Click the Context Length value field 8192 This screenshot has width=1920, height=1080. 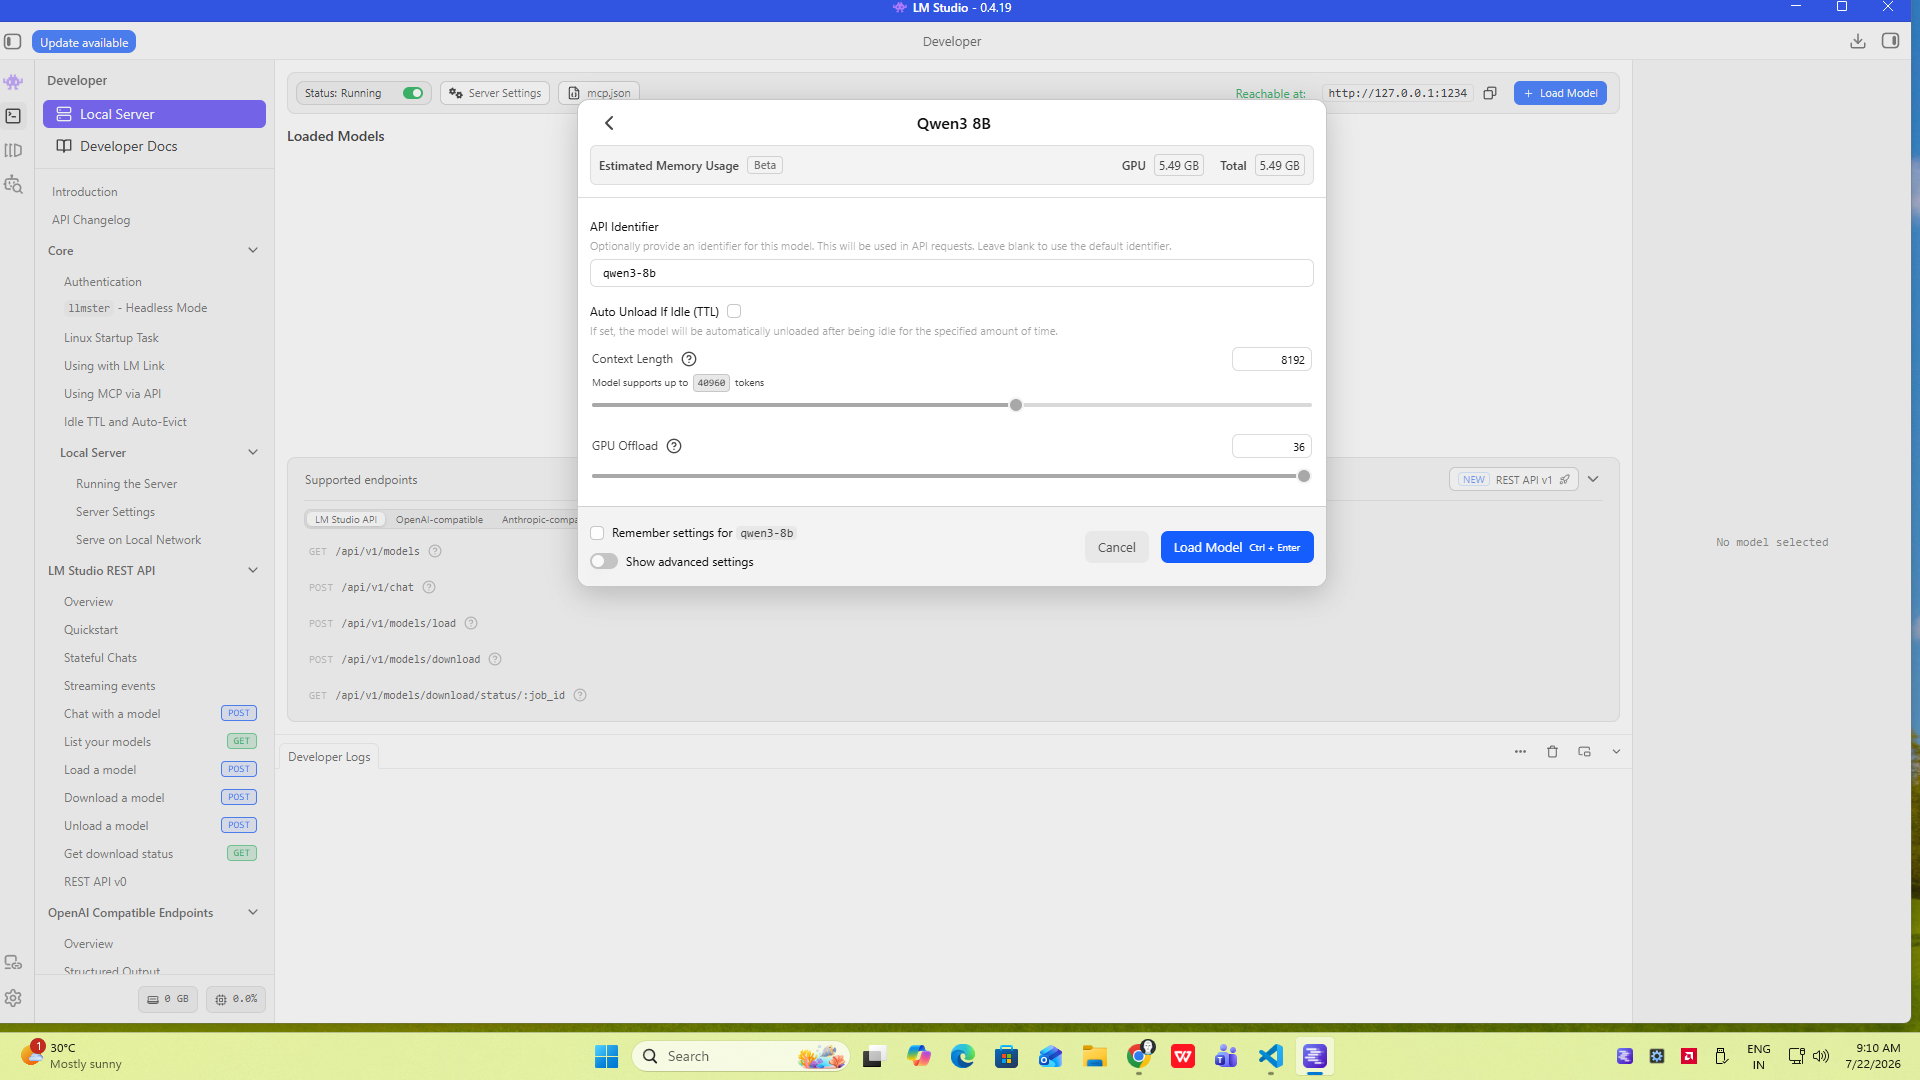[1271, 360]
